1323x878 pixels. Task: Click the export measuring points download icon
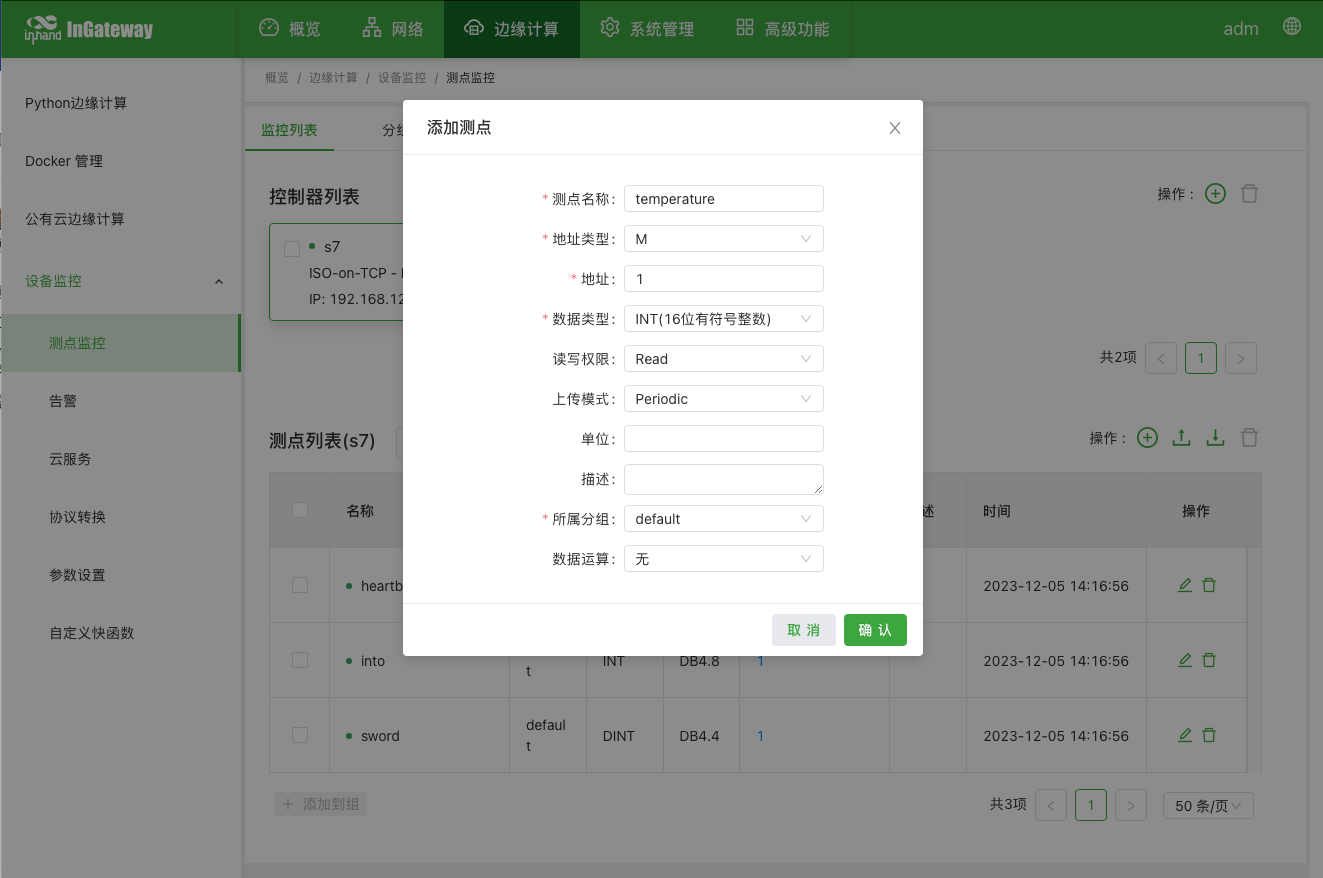[1215, 438]
